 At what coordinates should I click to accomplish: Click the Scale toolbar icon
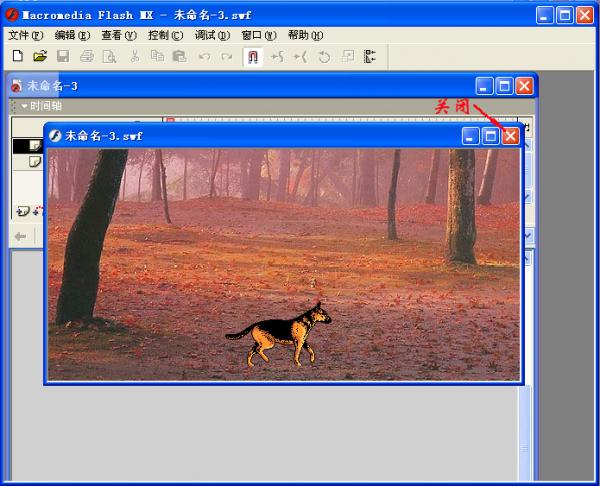point(348,57)
